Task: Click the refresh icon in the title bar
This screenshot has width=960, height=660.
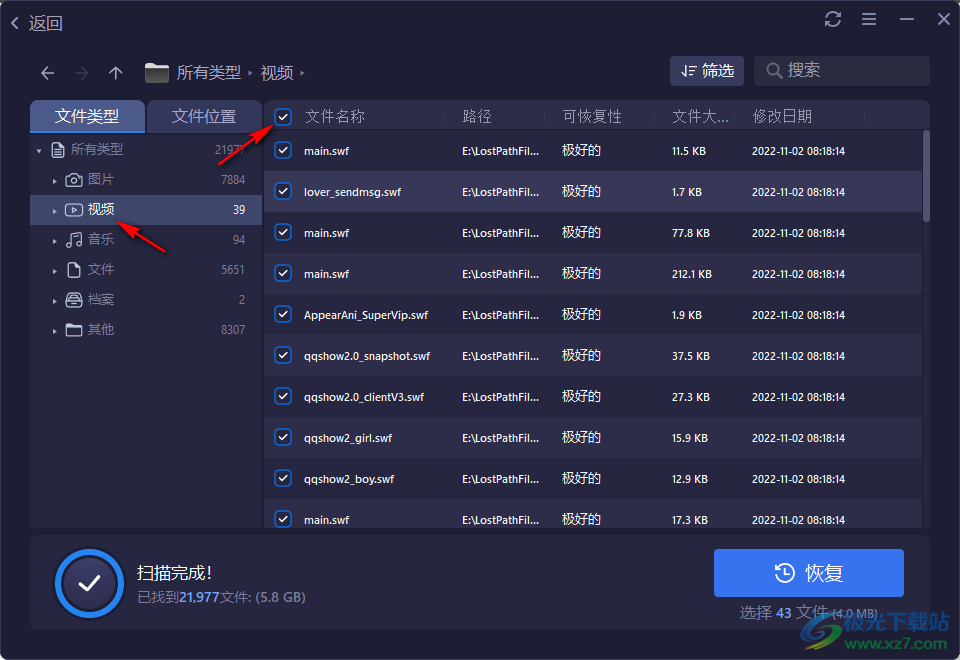Action: coord(833,19)
